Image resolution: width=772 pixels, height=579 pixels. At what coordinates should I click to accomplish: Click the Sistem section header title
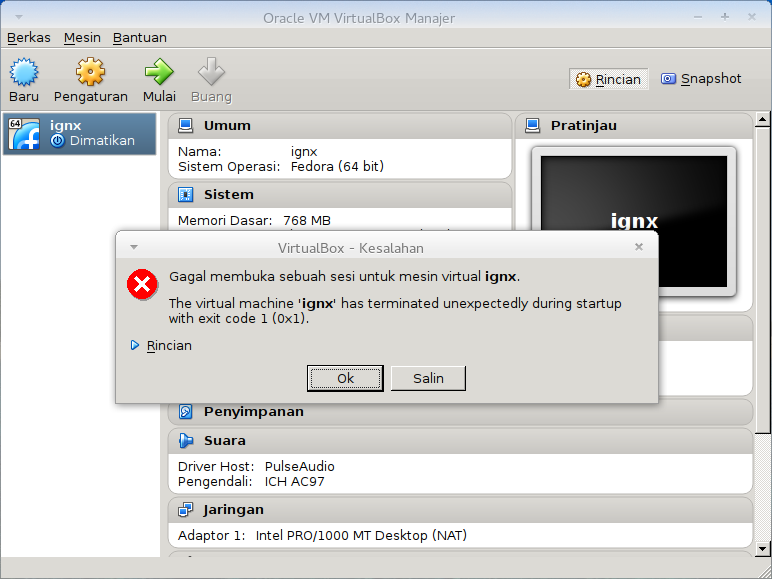tap(228, 194)
